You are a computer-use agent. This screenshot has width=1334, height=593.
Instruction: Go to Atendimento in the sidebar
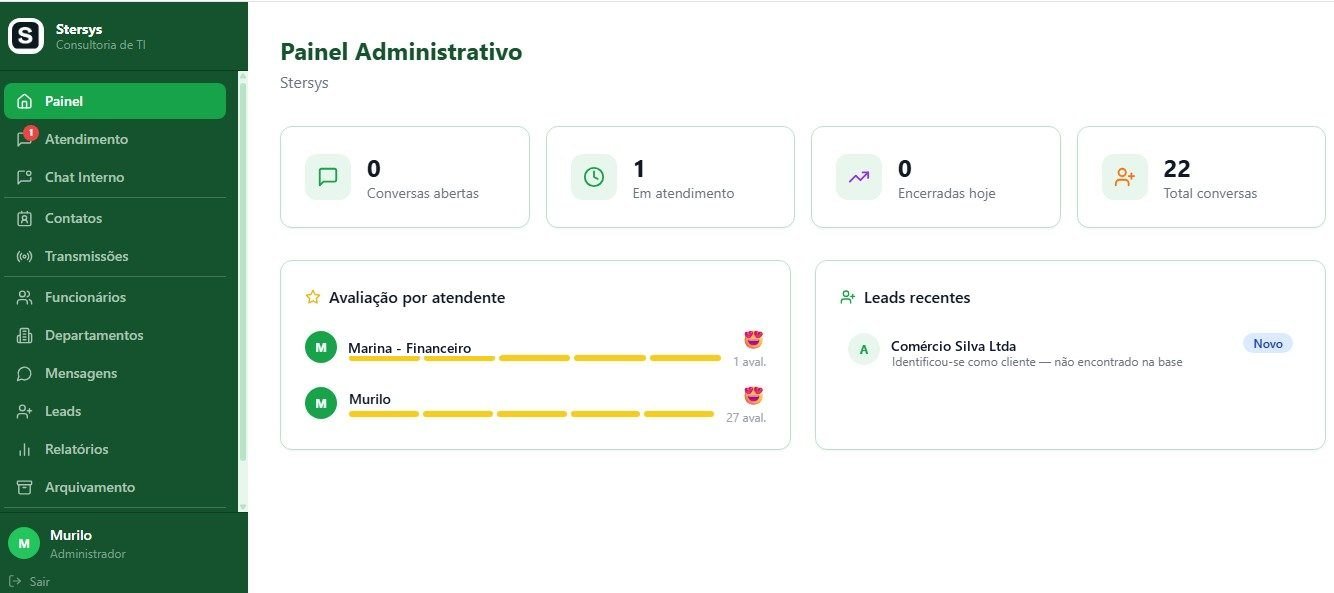115,139
